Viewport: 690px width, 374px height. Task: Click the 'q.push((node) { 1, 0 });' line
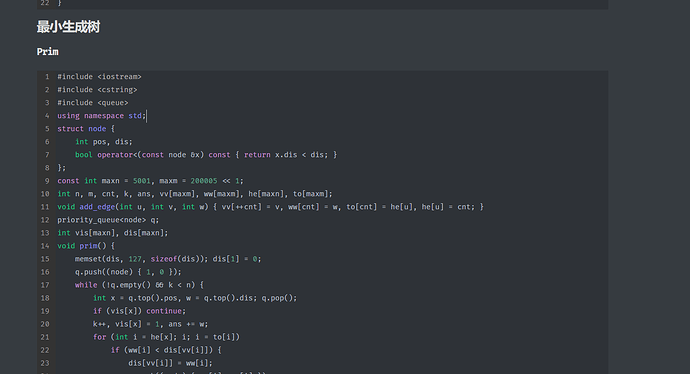(x=128, y=272)
